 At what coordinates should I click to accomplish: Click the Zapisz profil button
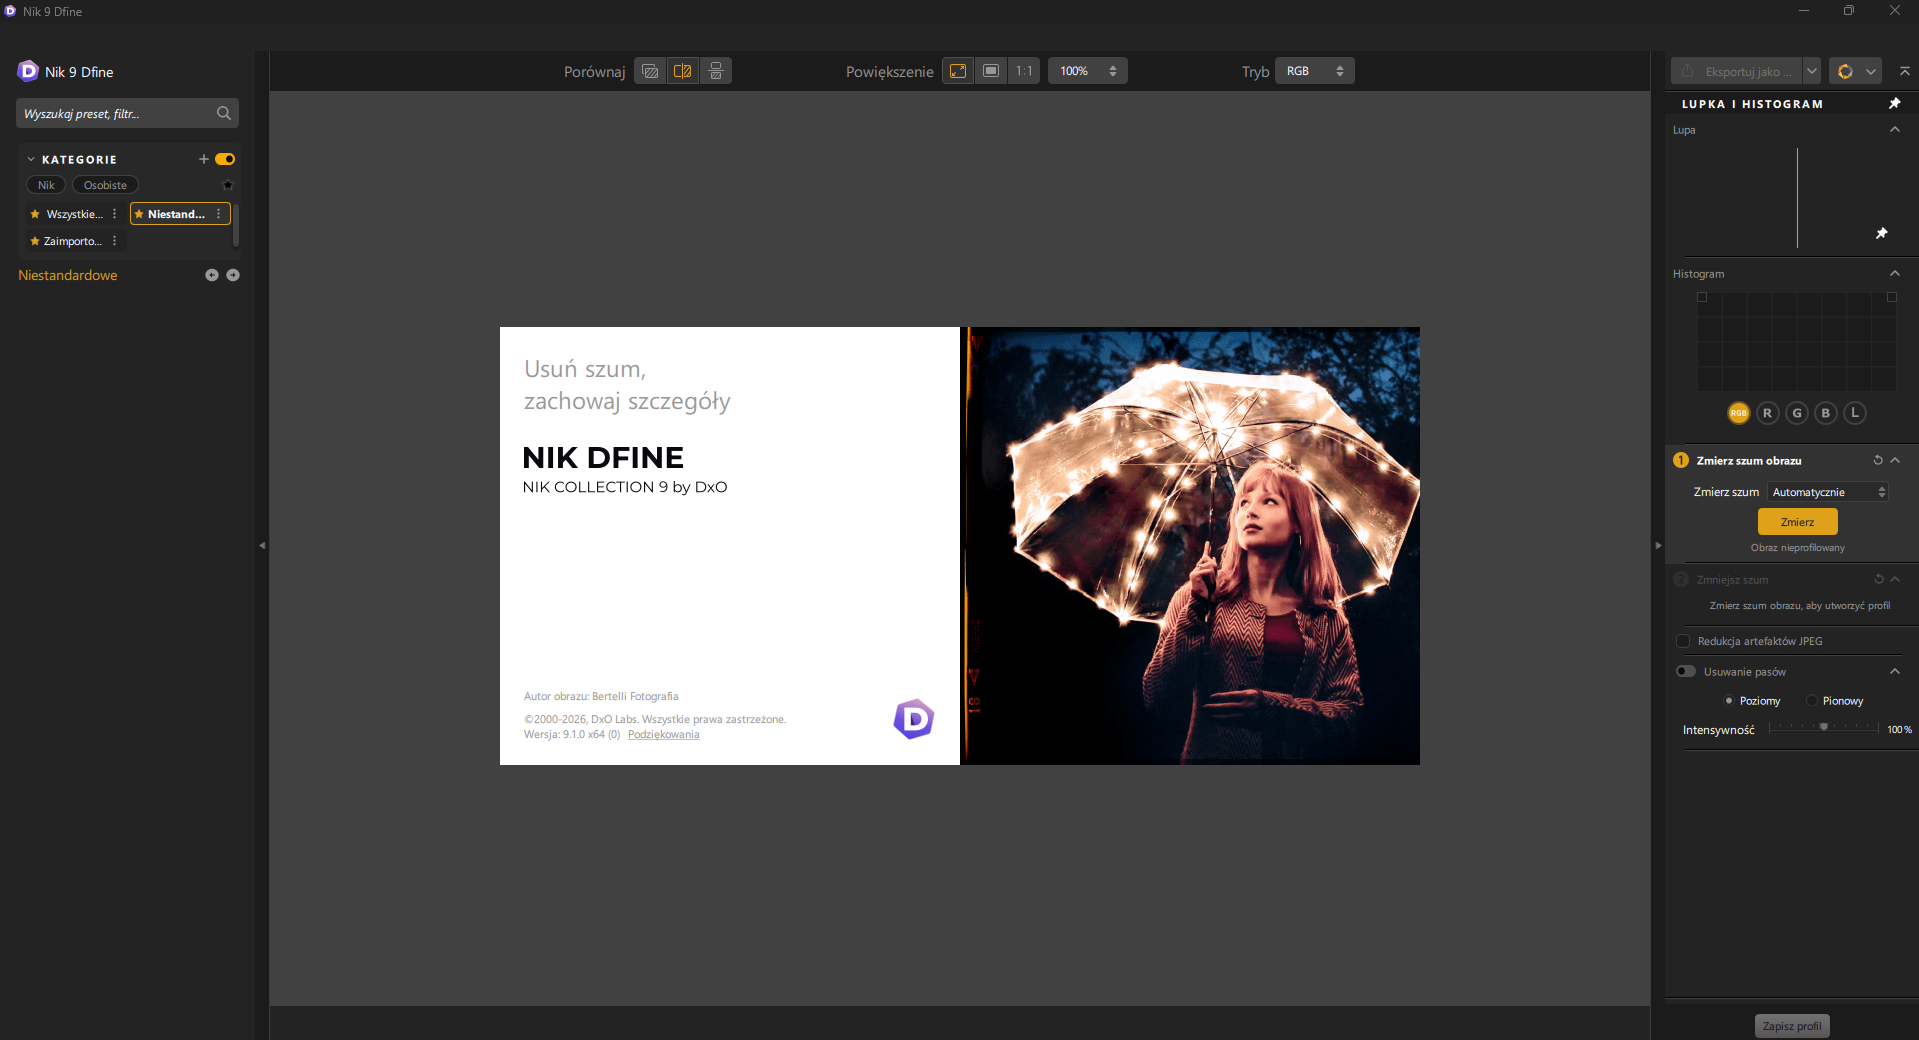click(x=1792, y=1026)
